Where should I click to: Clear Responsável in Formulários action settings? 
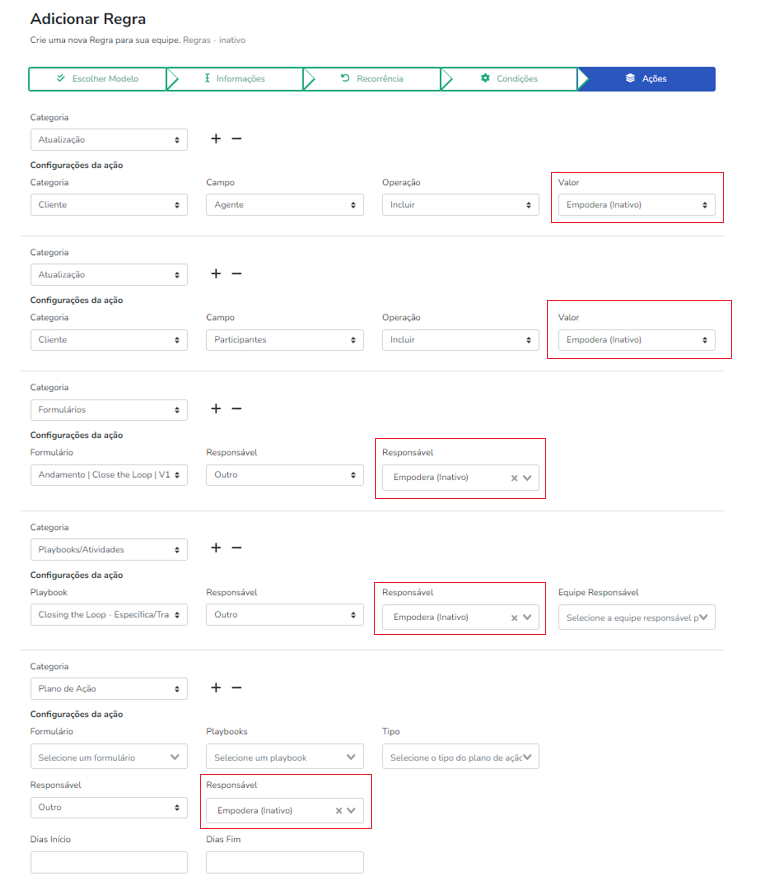[x=514, y=478]
